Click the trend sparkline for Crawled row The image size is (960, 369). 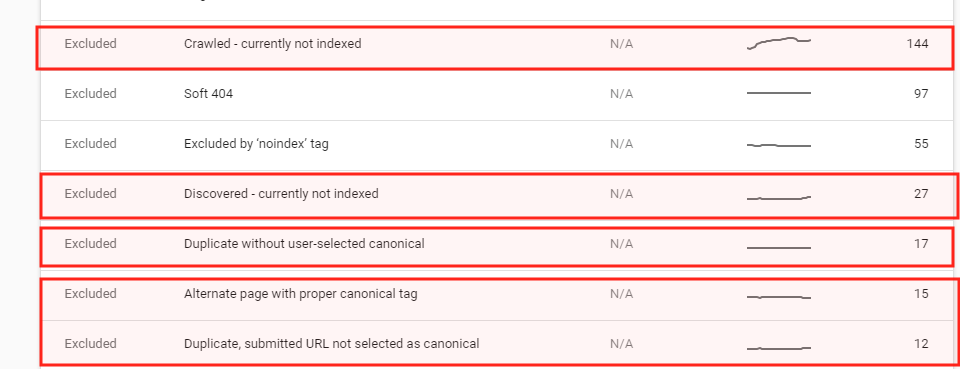[779, 43]
